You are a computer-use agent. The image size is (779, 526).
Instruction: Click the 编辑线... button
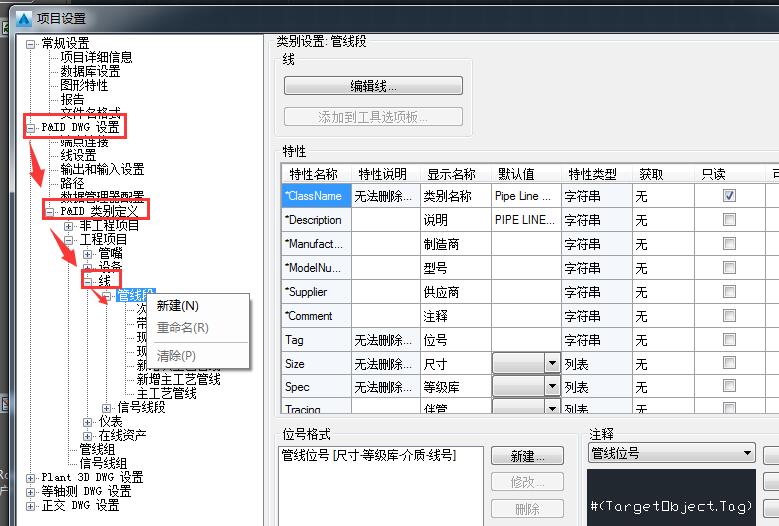(373, 86)
